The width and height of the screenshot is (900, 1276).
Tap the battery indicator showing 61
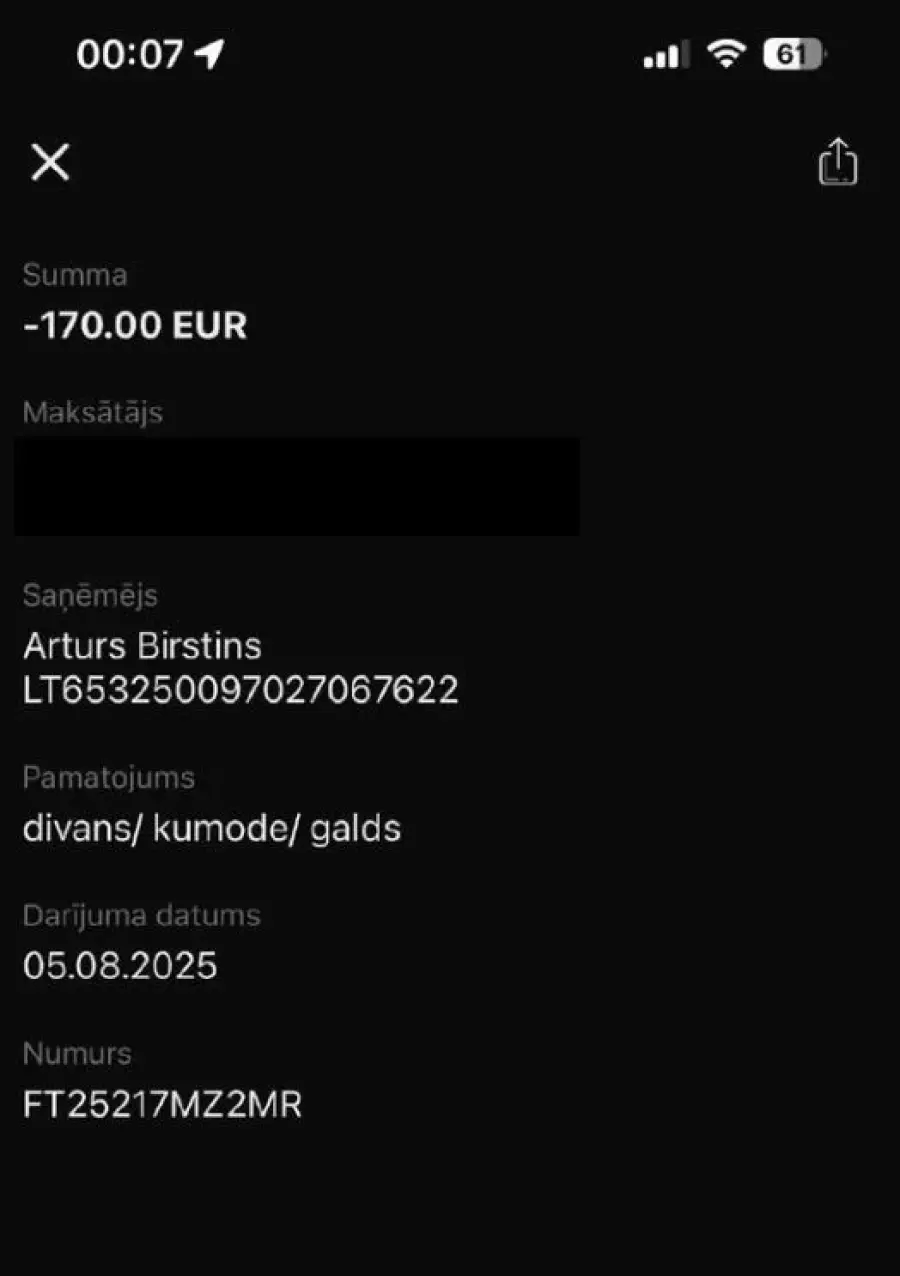[793, 54]
